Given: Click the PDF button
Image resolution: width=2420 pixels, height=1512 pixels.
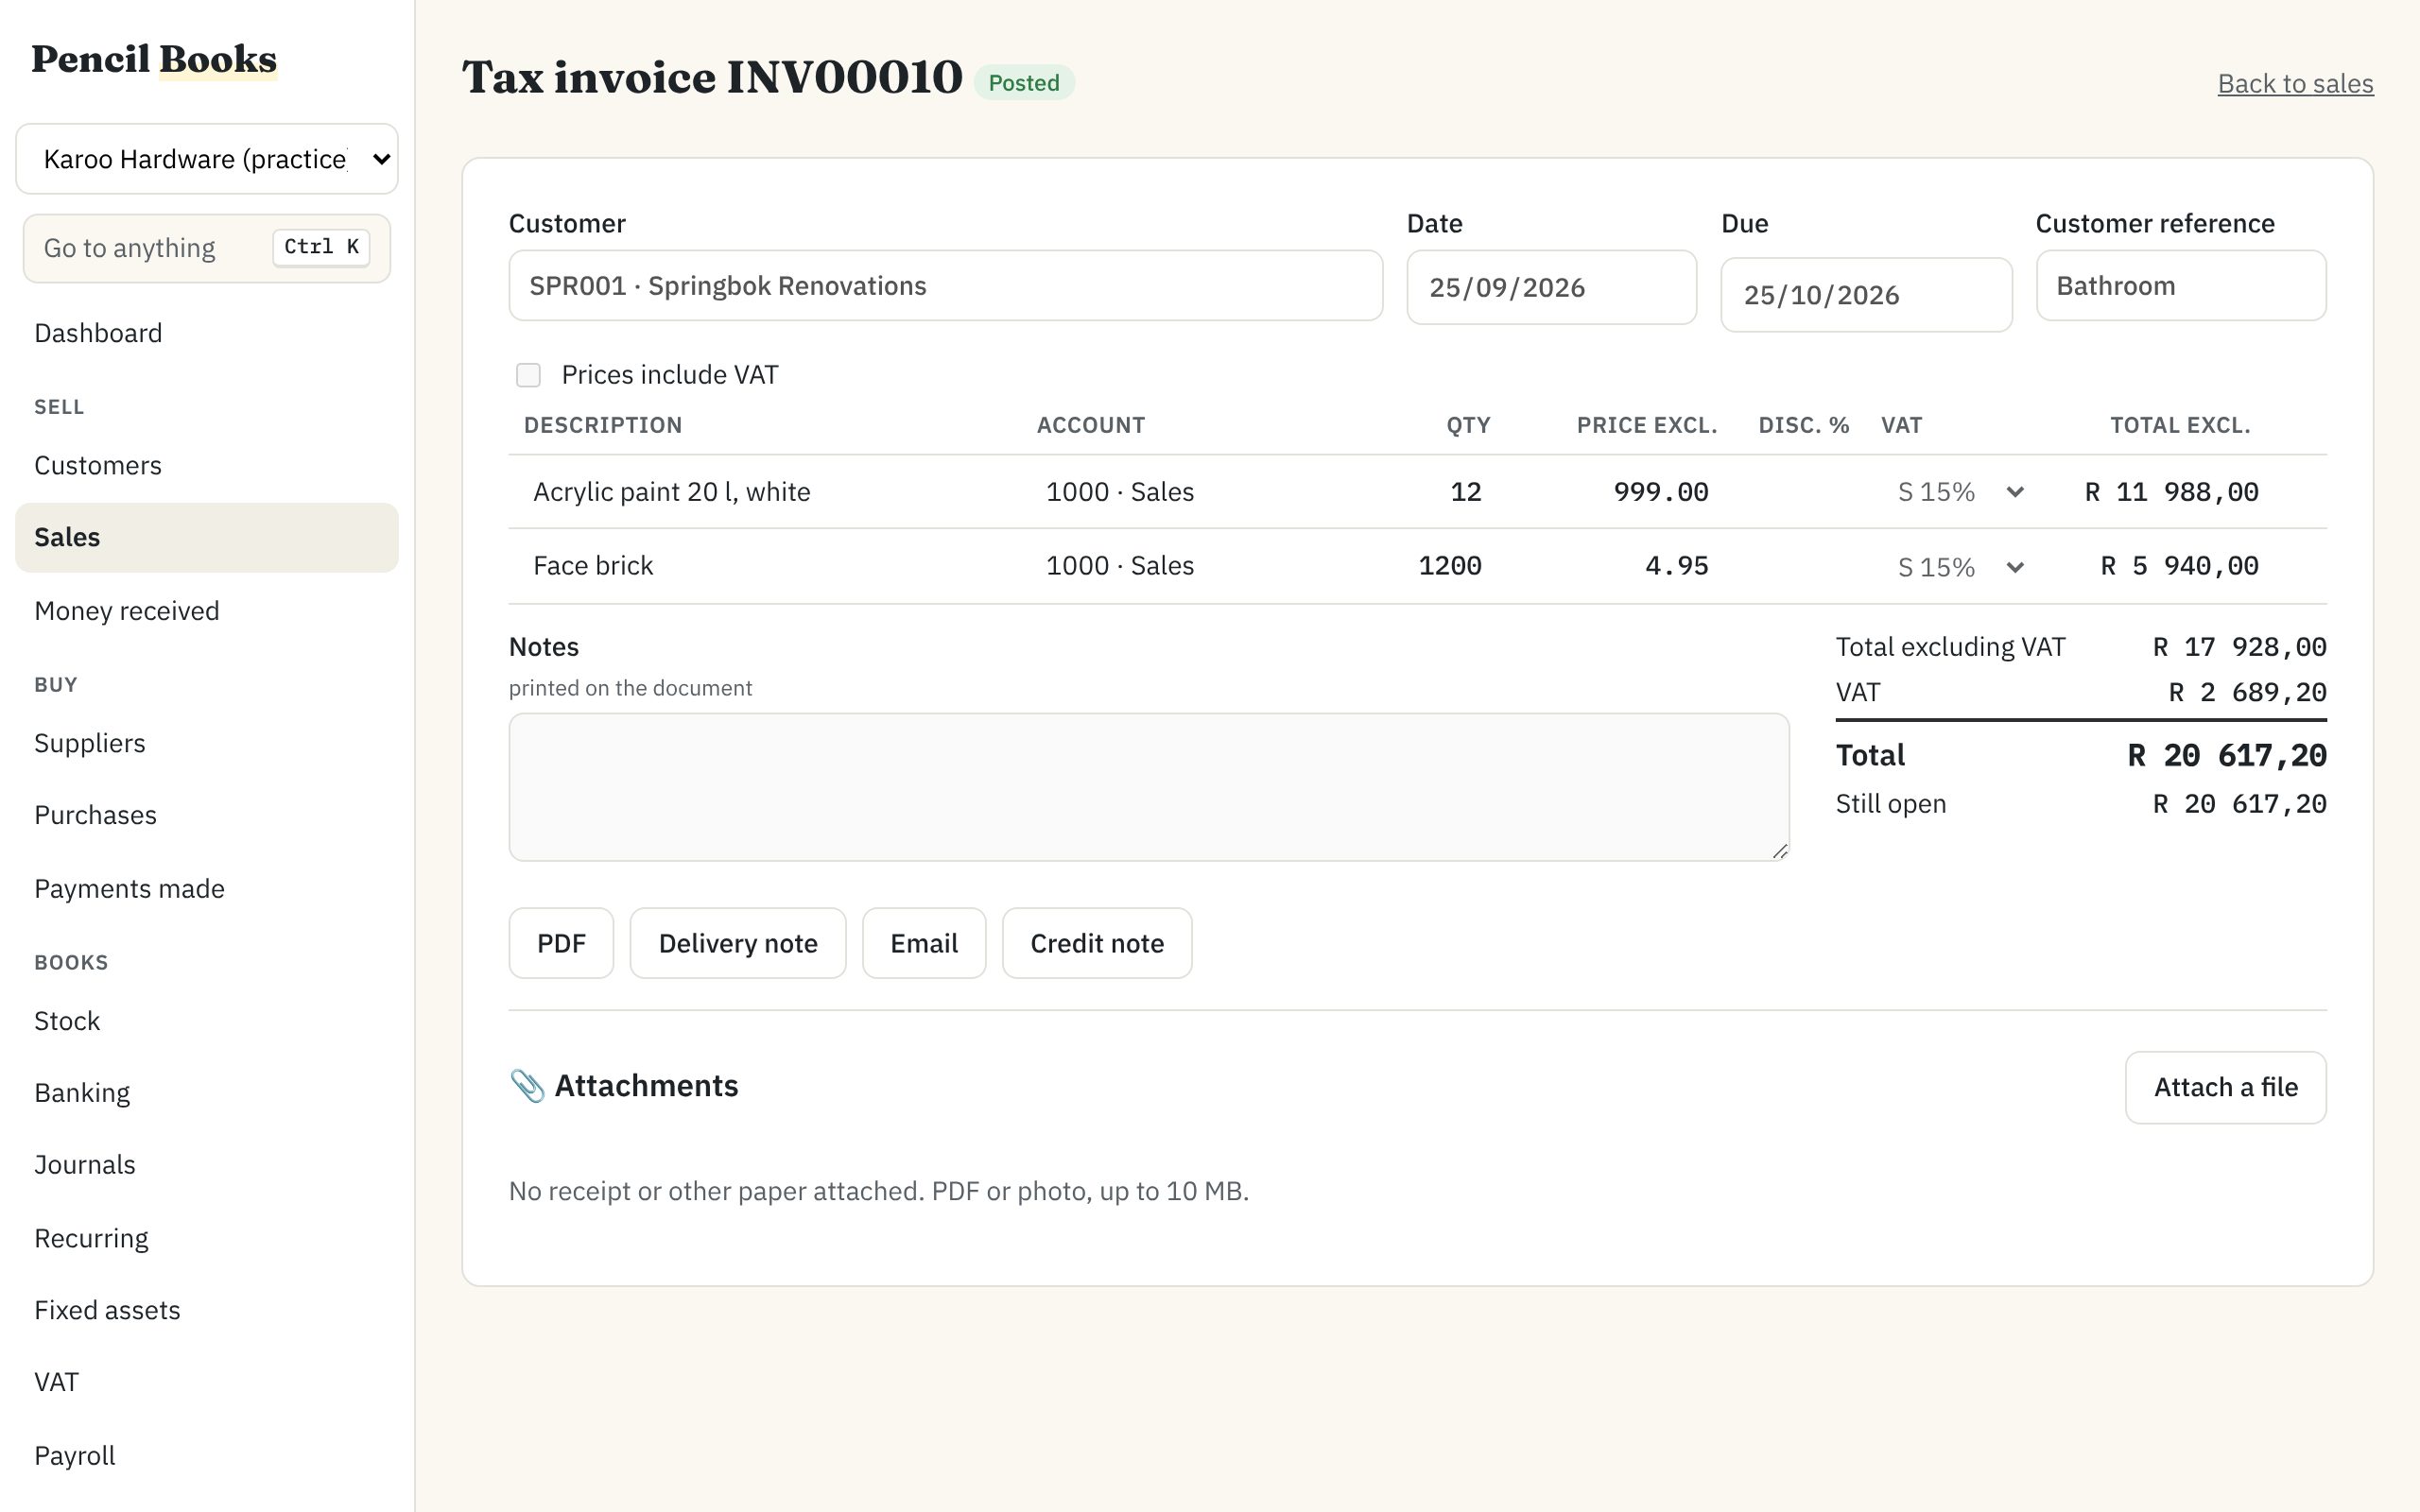Looking at the screenshot, I should click(561, 943).
